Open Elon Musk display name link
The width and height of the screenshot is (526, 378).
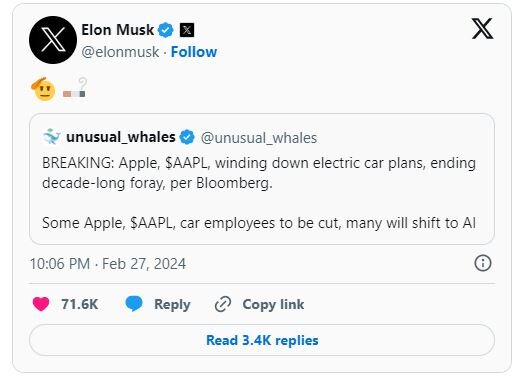(x=118, y=30)
